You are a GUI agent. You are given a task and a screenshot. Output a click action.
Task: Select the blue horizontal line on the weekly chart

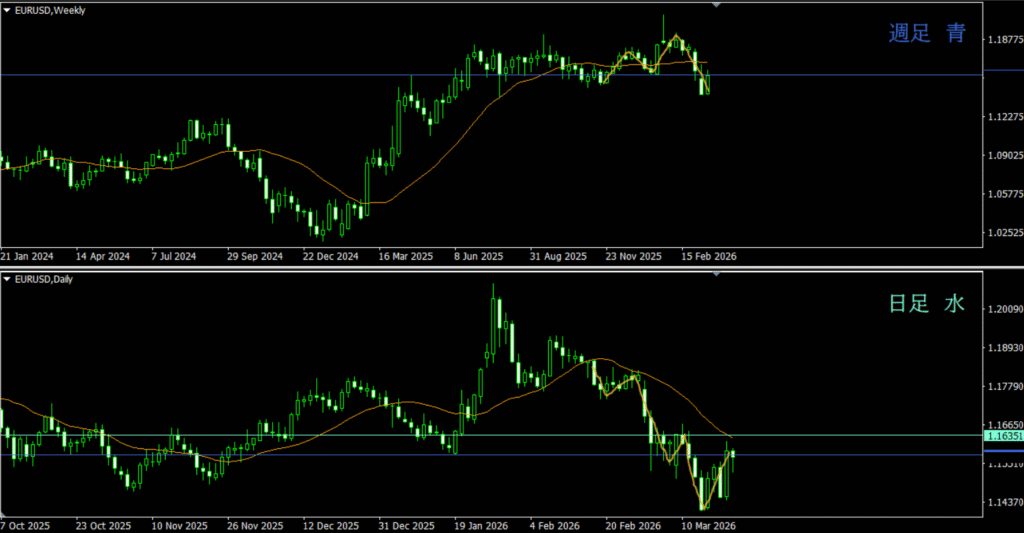(300, 75)
